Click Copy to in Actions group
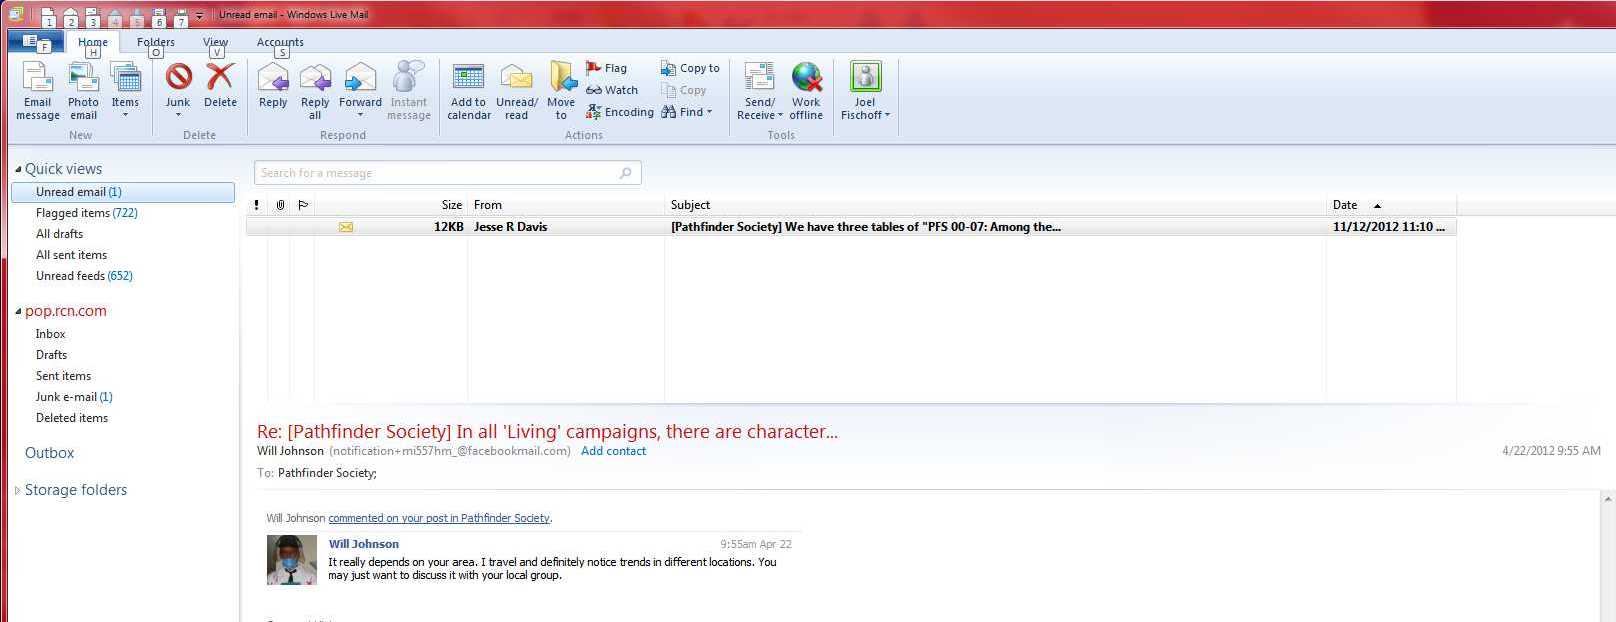 tap(690, 68)
